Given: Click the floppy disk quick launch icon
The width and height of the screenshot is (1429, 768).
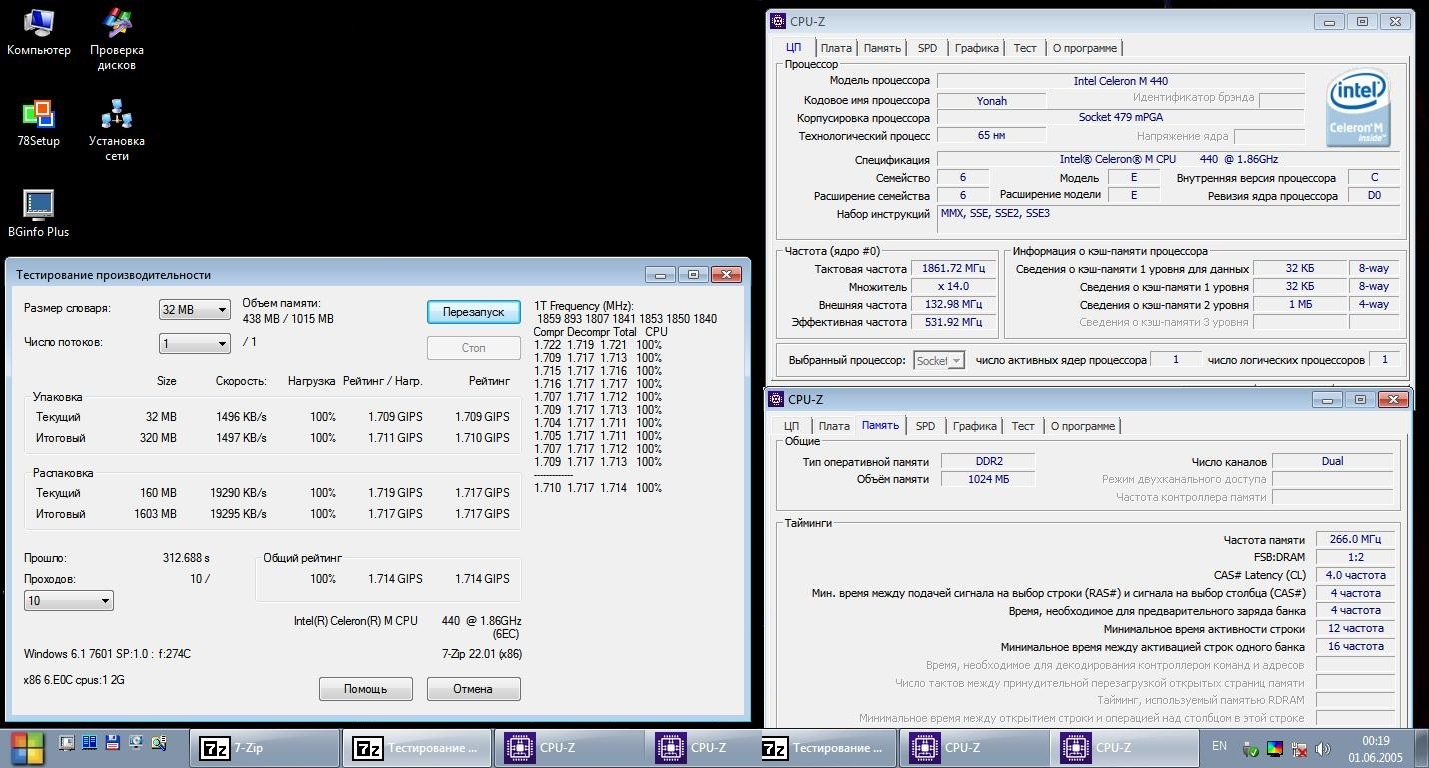Looking at the screenshot, I should tap(113, 743).
